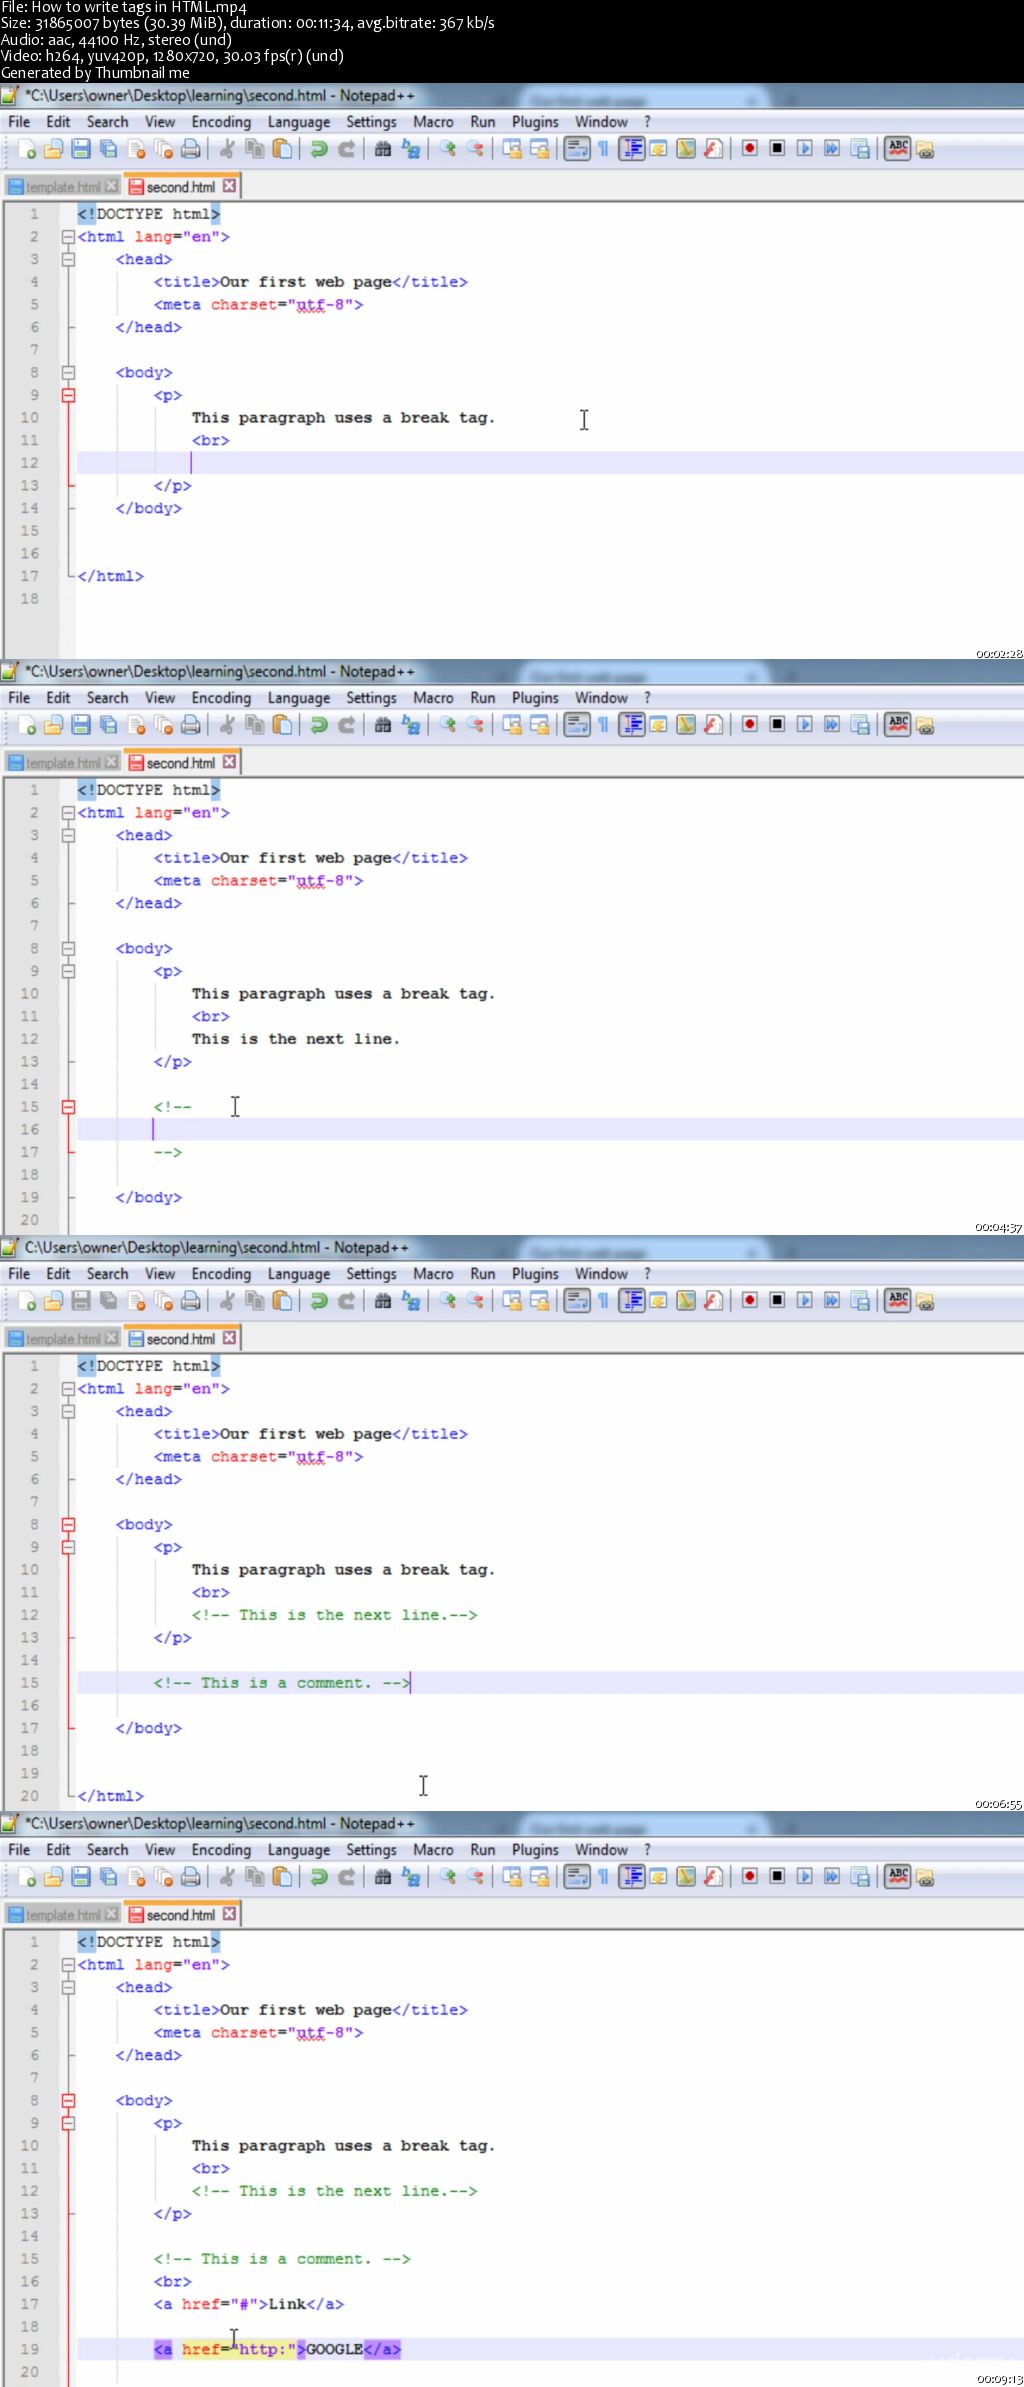Switch to template.html tab in 00:02:28 frame
The image size is (1024, 2387).
click(x=63, y=187)
